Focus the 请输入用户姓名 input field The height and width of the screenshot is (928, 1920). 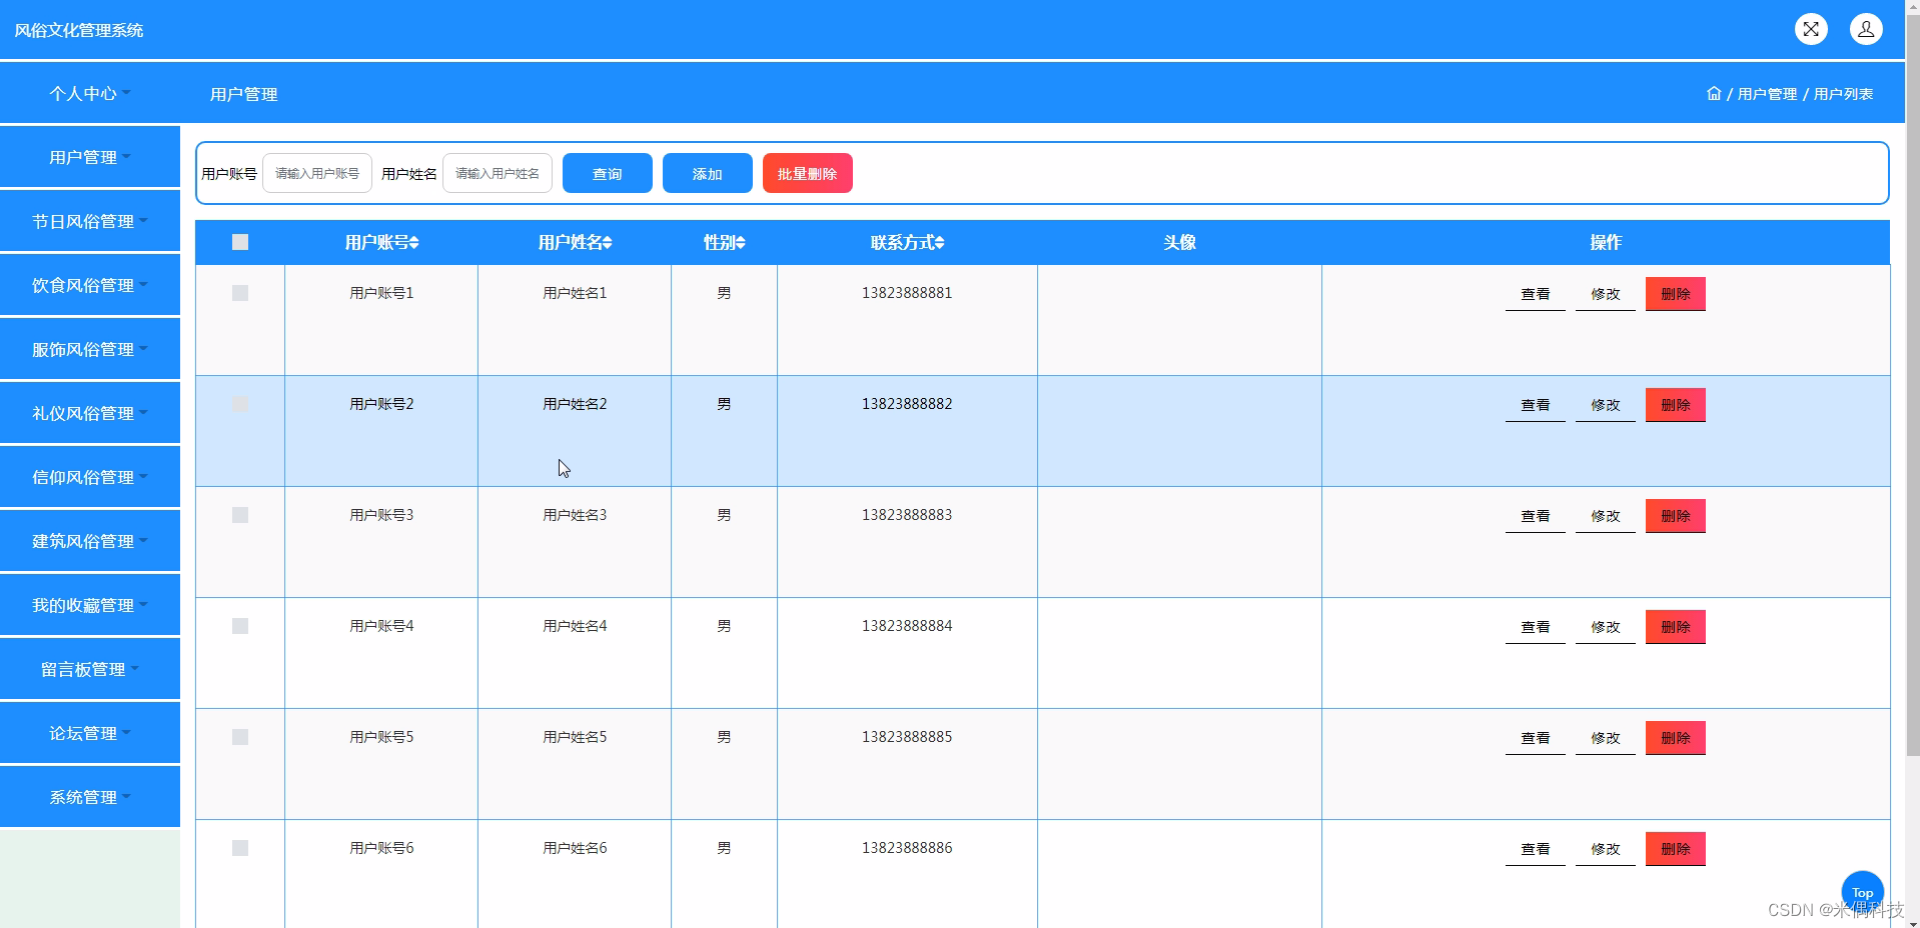[x=497, y=173]
